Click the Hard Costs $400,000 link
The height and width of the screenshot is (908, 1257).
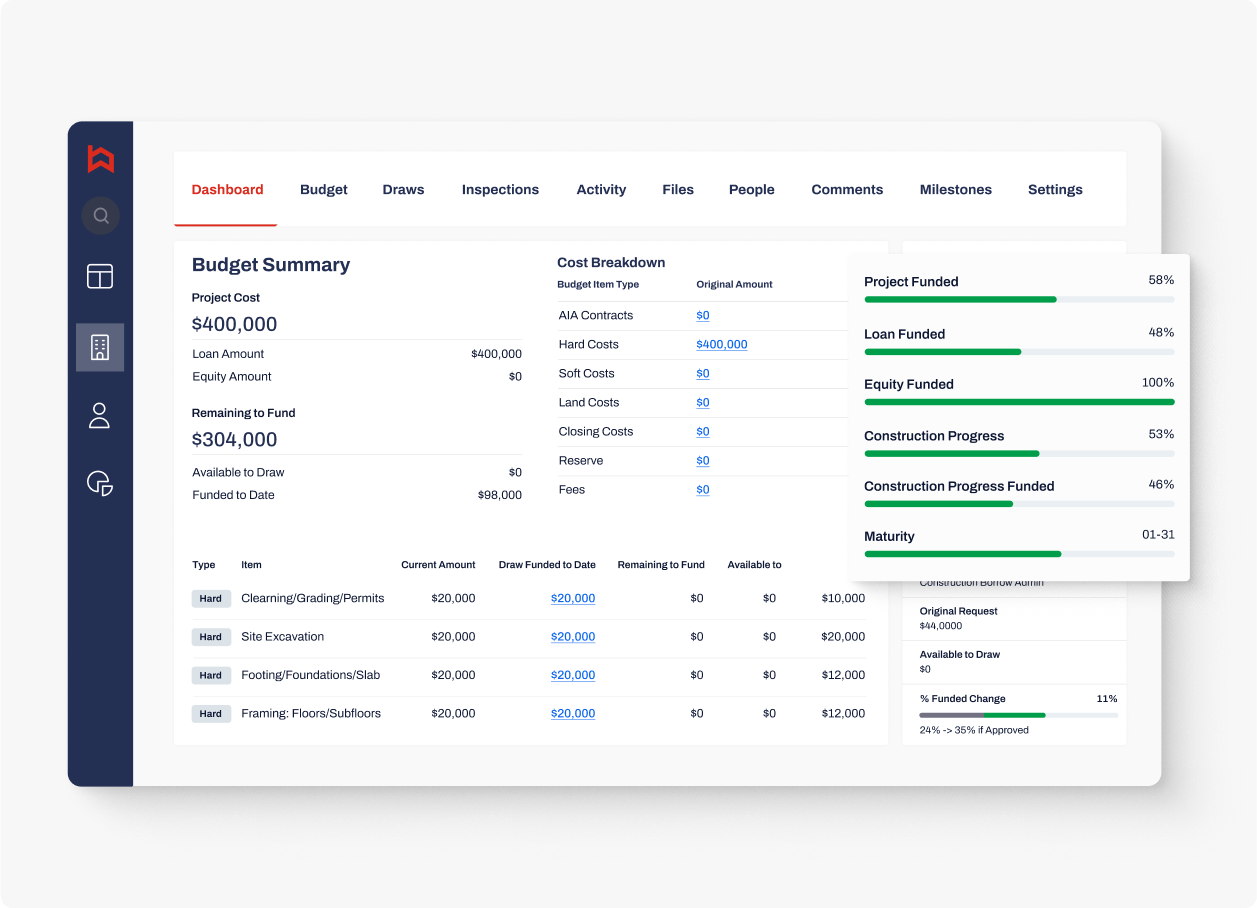pyautogui.click(x=722, y=344)
